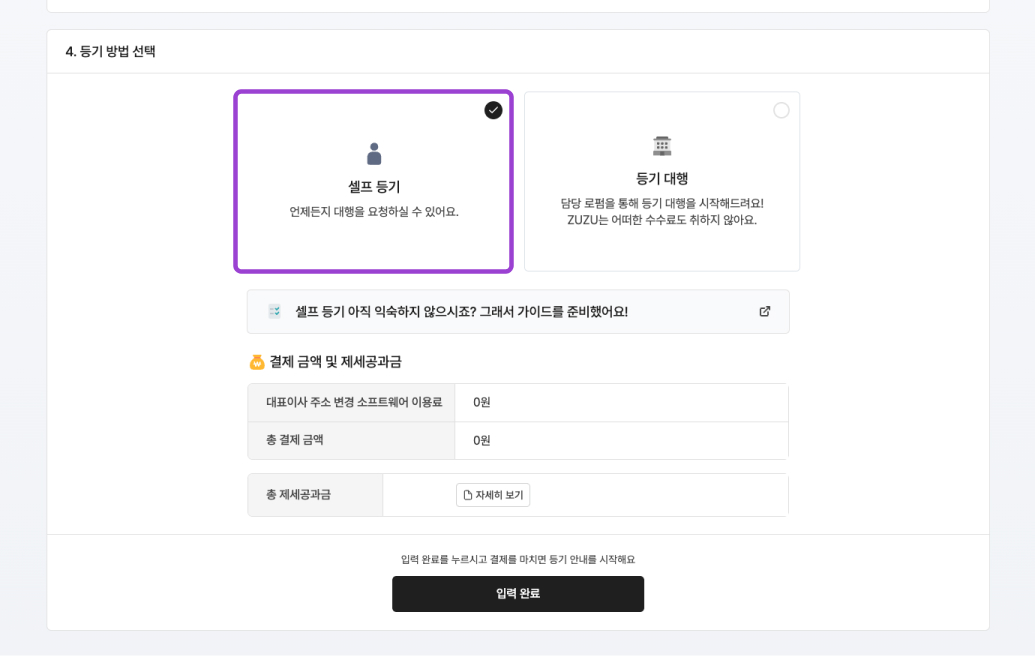Click the 0원 total payment amount cell
Image resolution: width=1035 pixels, height=656 pixels.
click(620, 439)
